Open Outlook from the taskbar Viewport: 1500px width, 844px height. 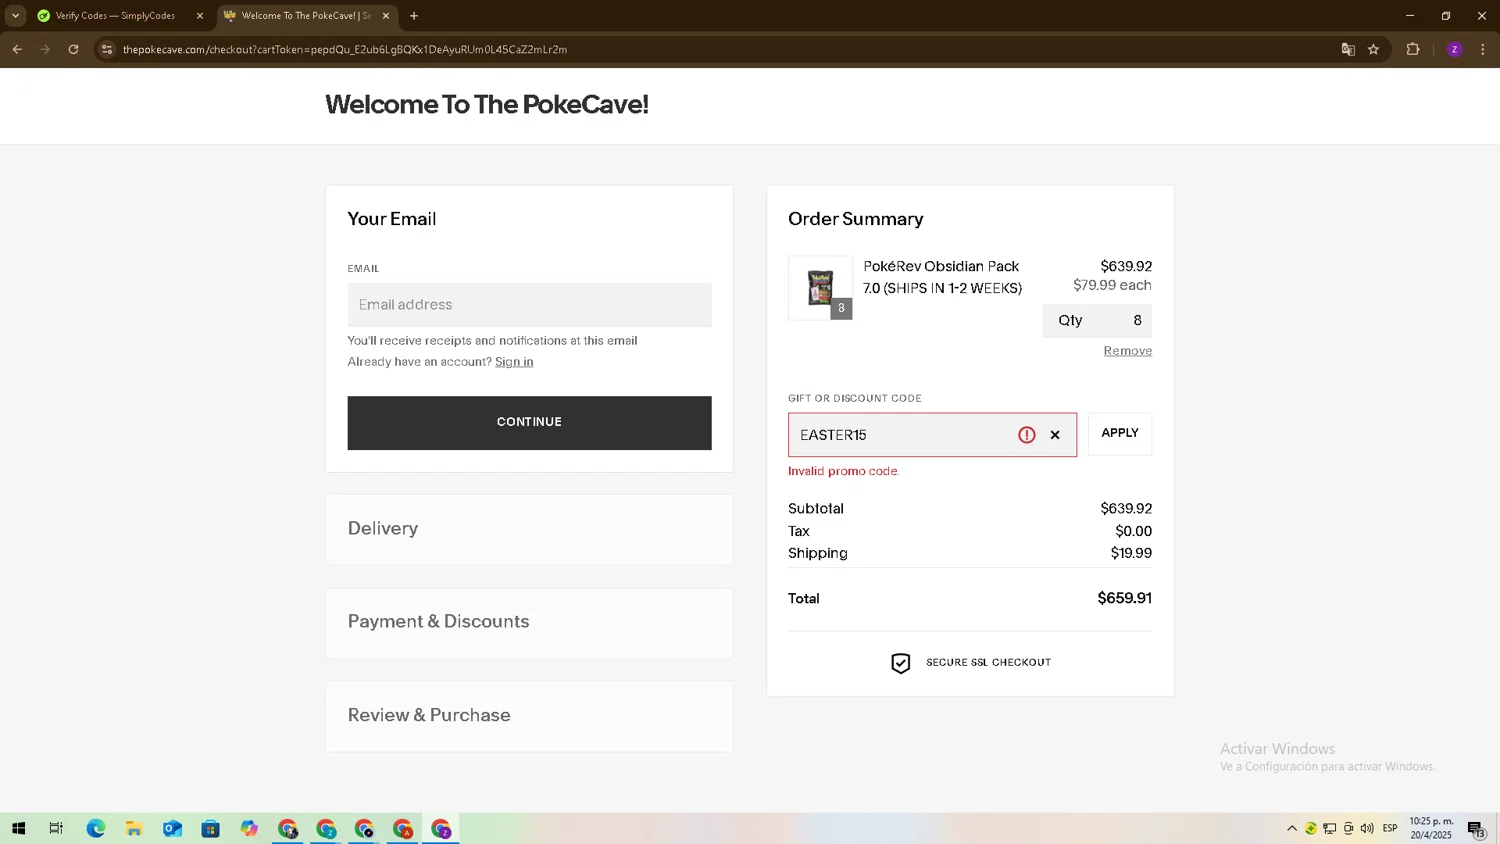coord(172,828)
